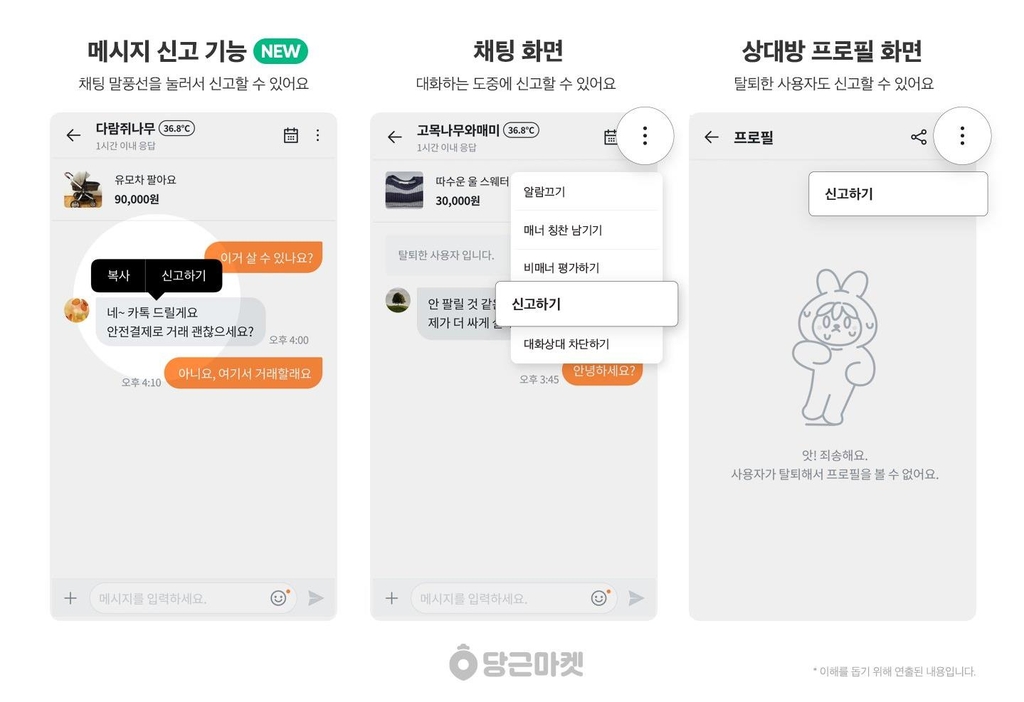The width and height of the screenshot is (1024, 702).
Task: Tap back arrow in 다람쥐나무 chat
Action: point(73,135)
